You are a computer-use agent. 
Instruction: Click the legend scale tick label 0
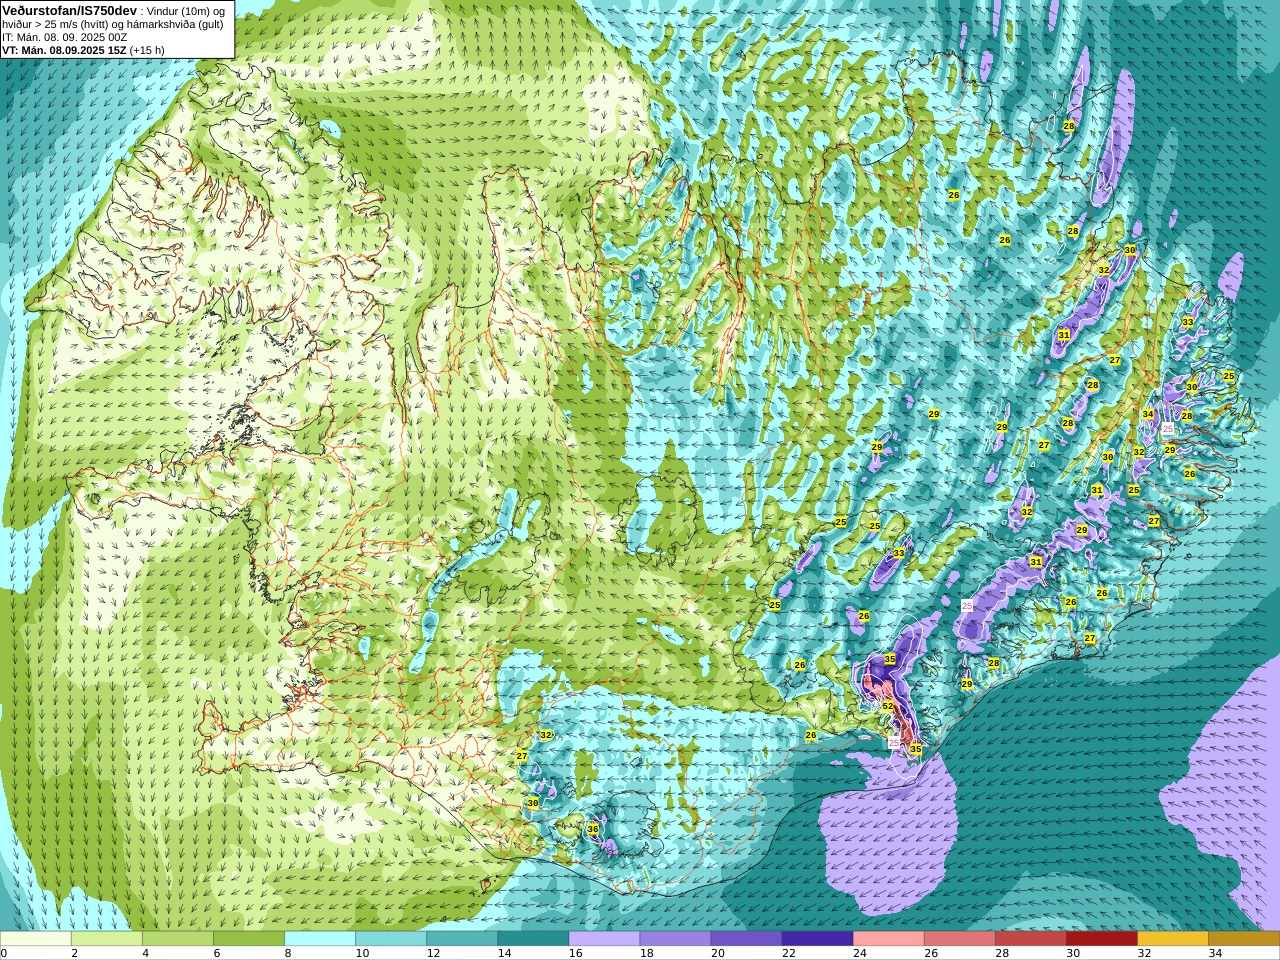(4, 953)
